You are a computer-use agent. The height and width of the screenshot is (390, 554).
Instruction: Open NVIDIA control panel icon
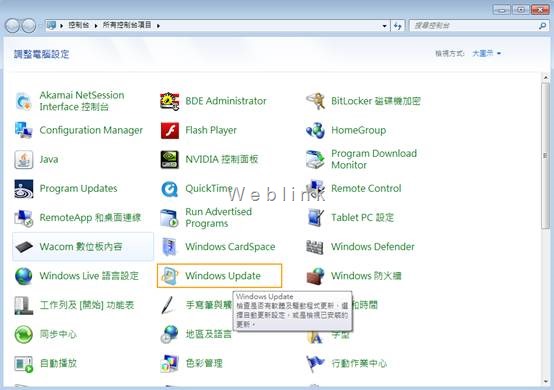[170, 159]
